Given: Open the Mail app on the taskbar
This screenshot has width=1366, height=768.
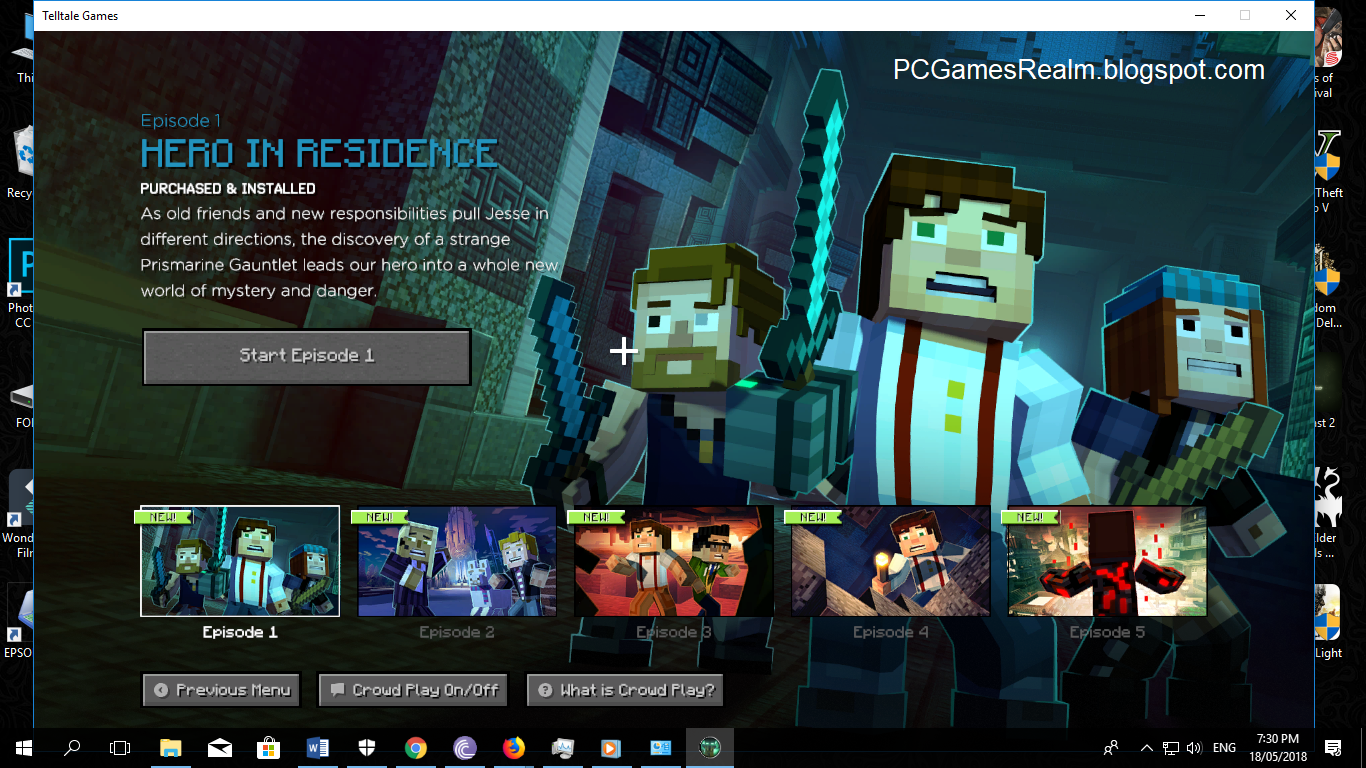Looking at the screenshot, I should [220, 747].
